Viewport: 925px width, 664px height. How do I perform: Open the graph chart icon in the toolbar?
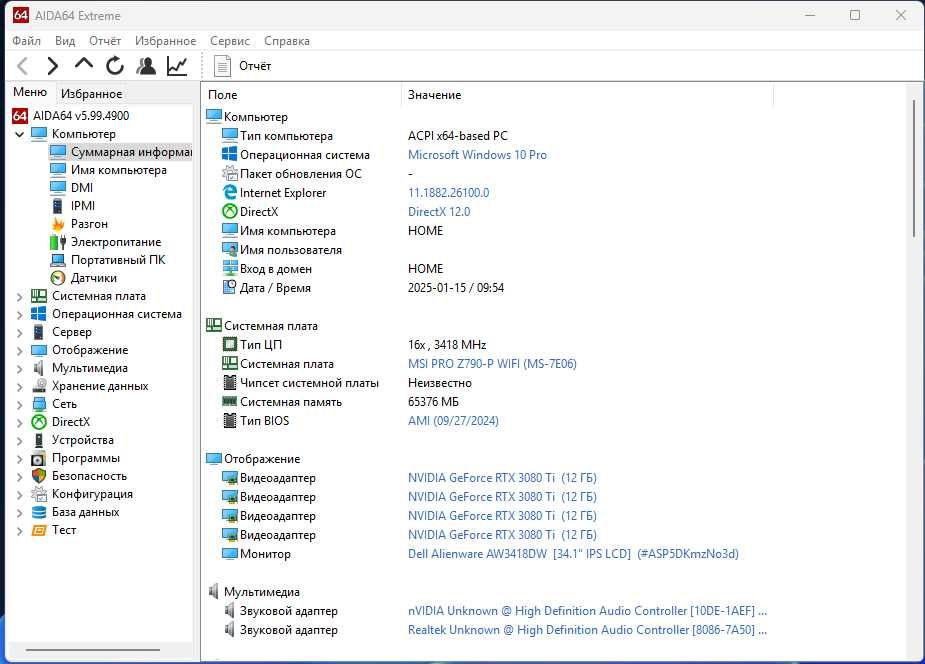click(x=177, y=65)
